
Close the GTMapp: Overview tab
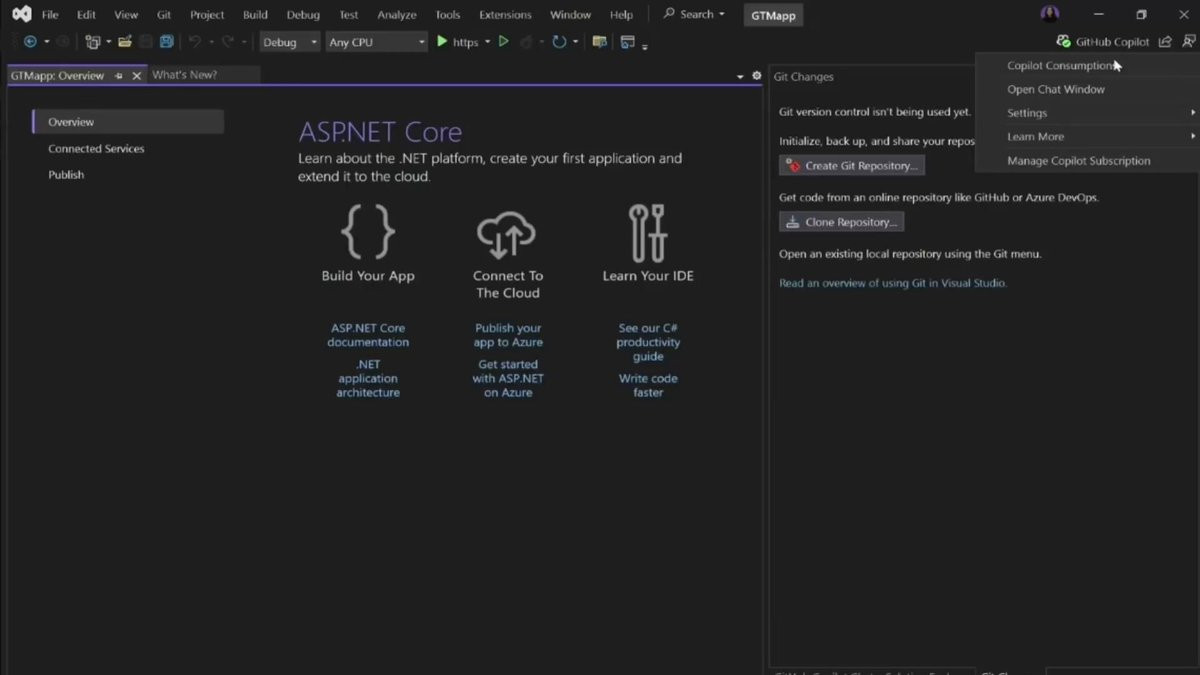(x=137, y=76)
